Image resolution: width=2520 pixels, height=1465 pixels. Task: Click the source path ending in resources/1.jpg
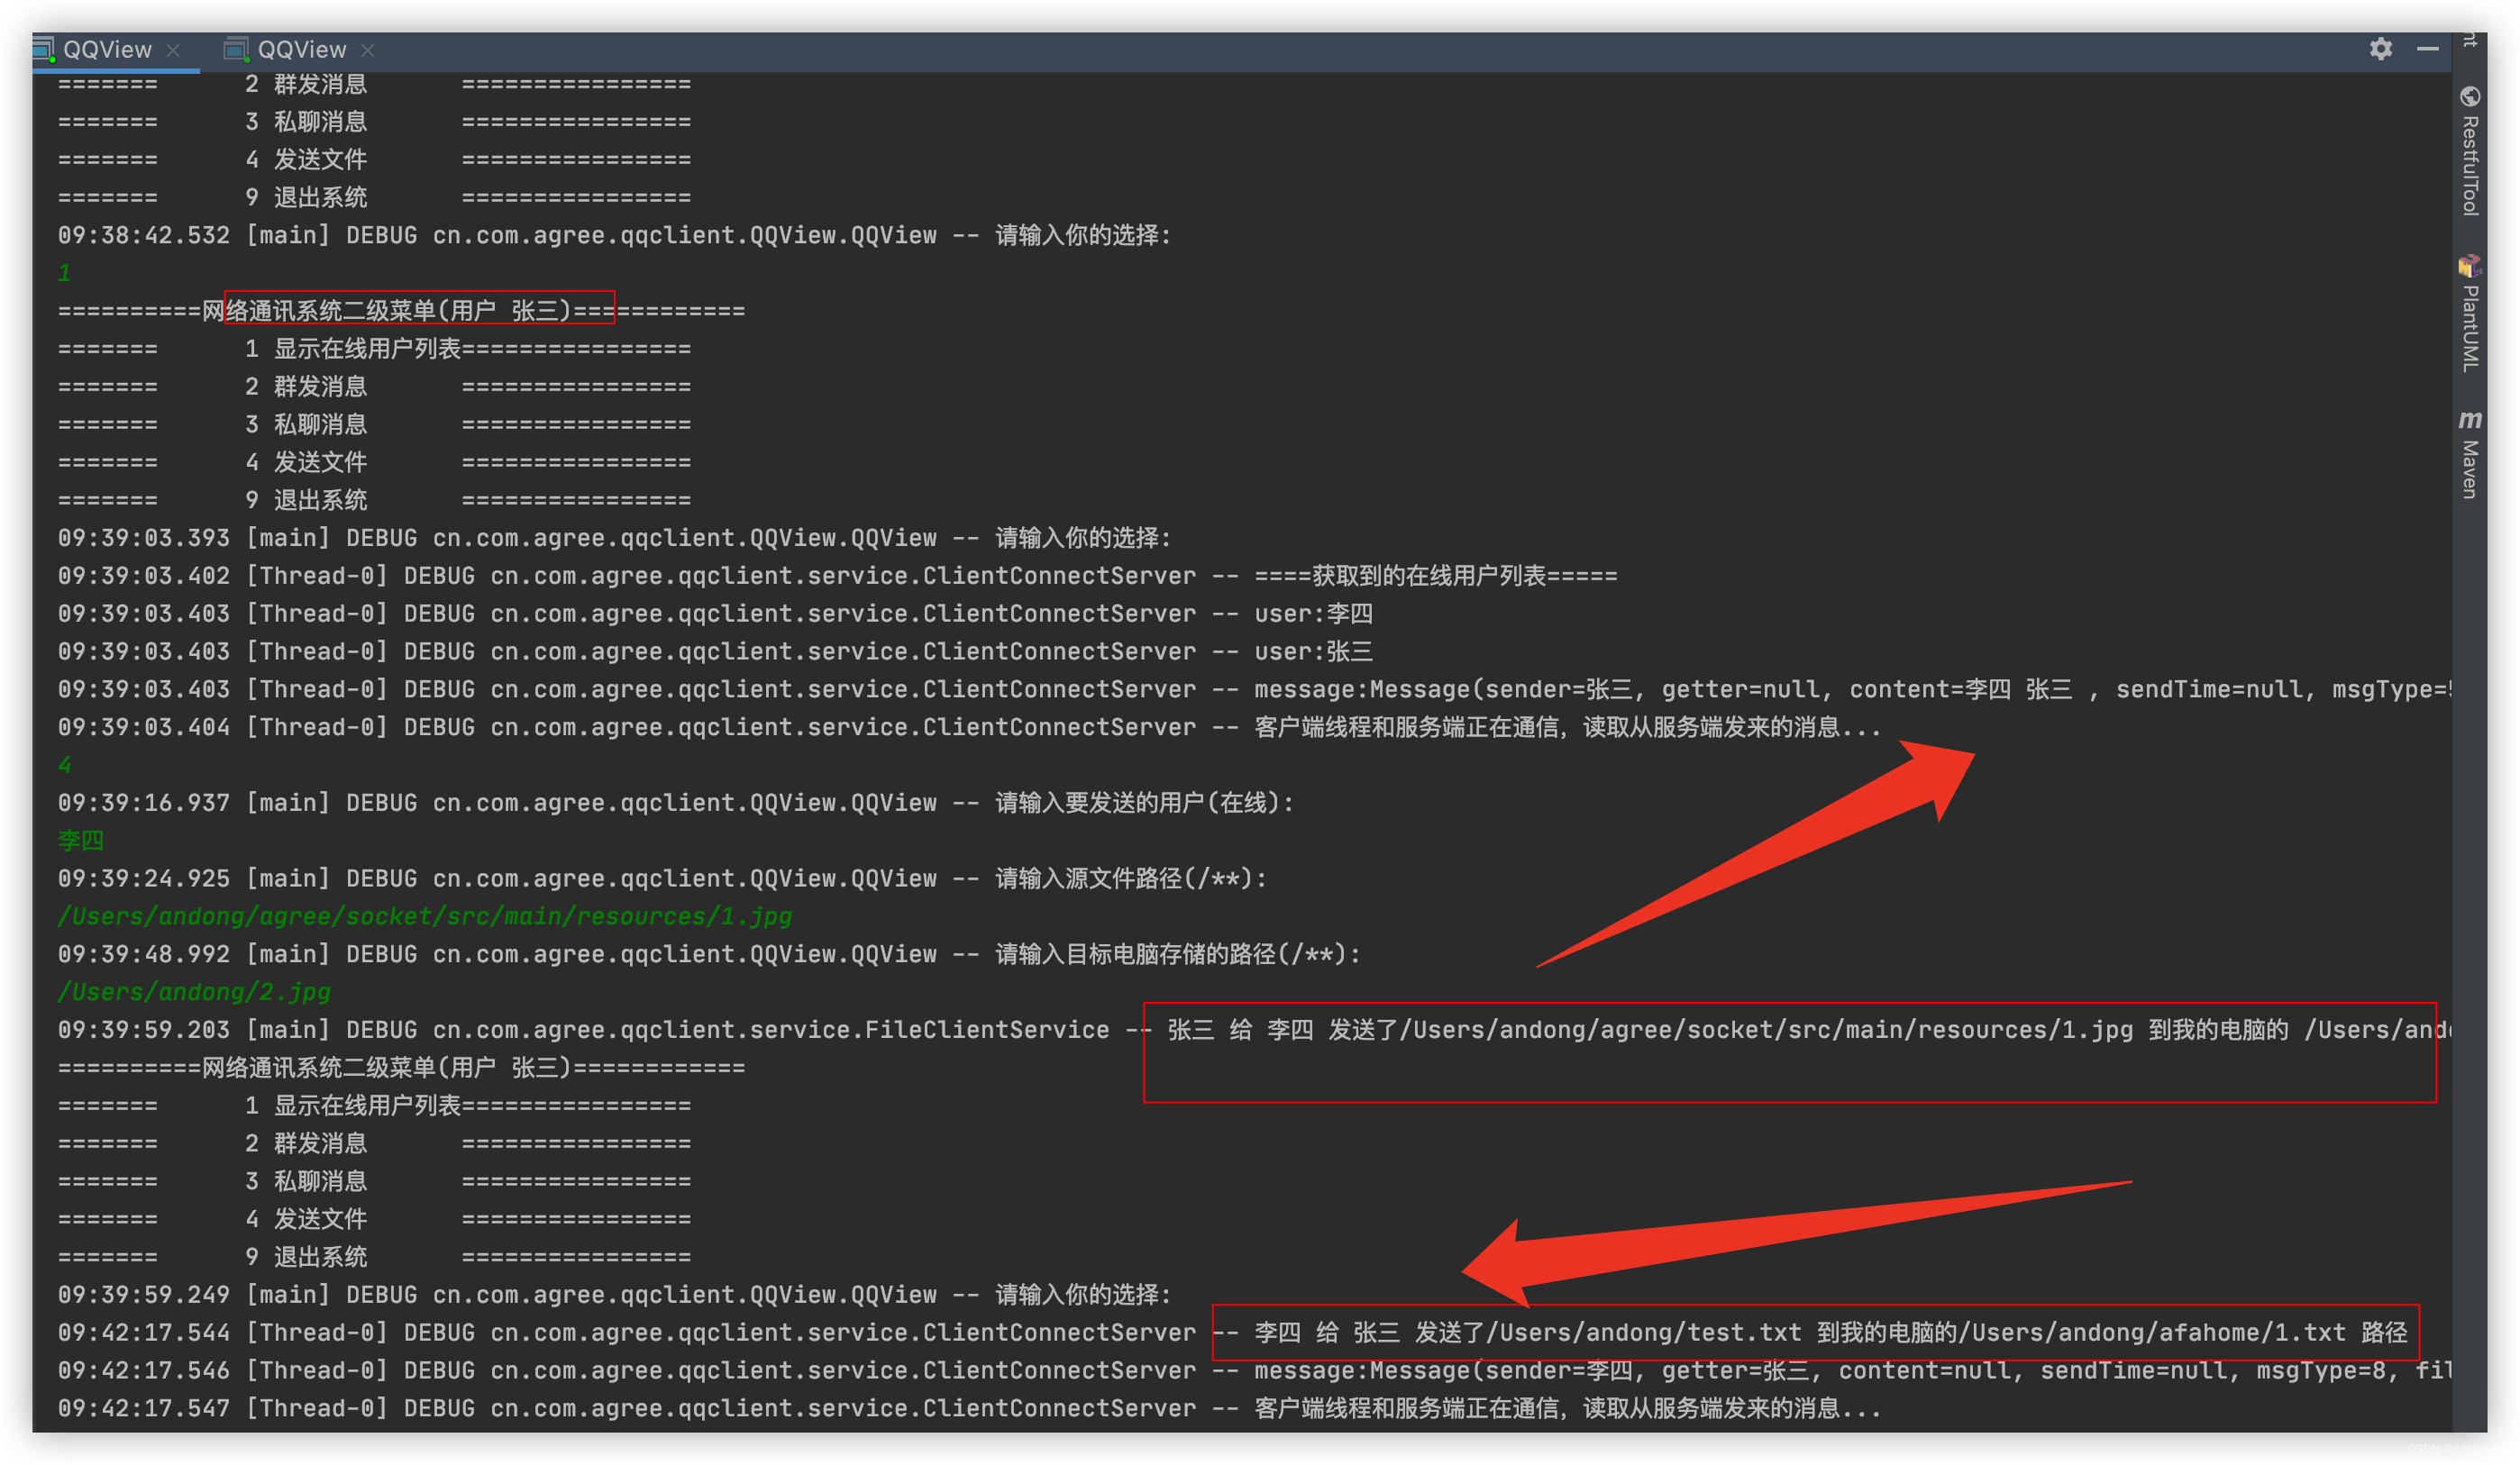pyautogui.click(x=425, y=916)
